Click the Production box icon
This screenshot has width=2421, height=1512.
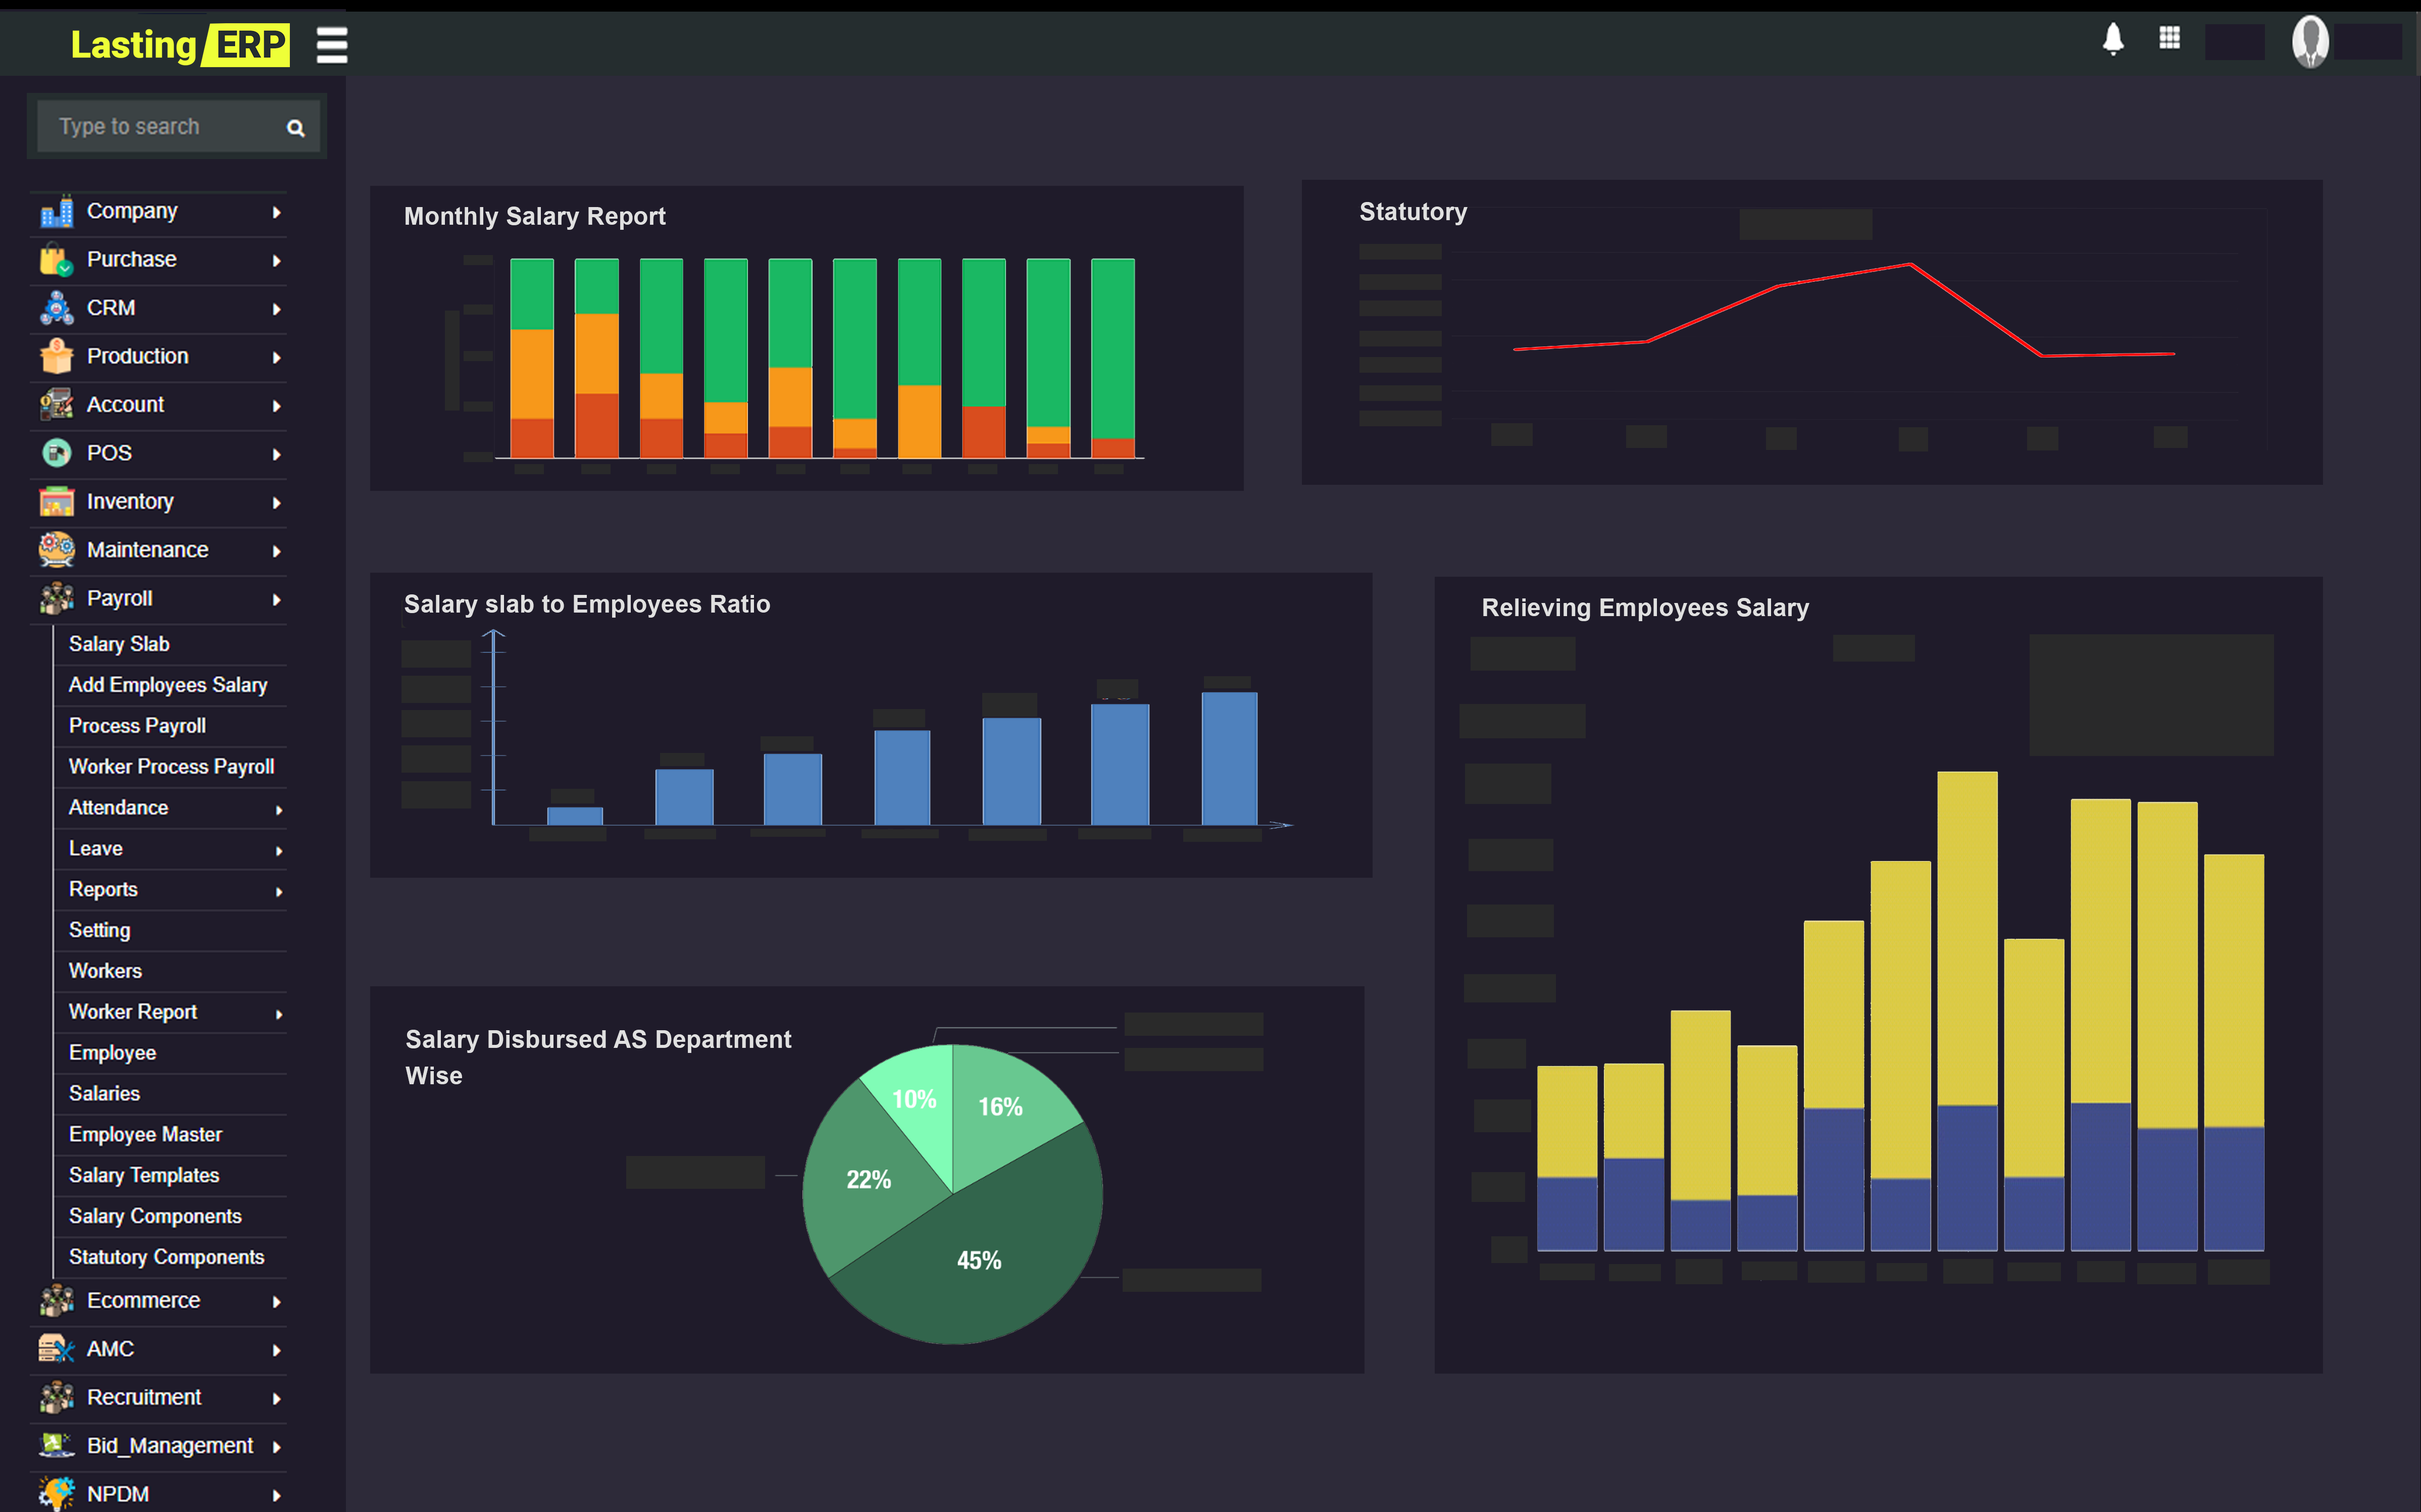(x=57, y=357)
